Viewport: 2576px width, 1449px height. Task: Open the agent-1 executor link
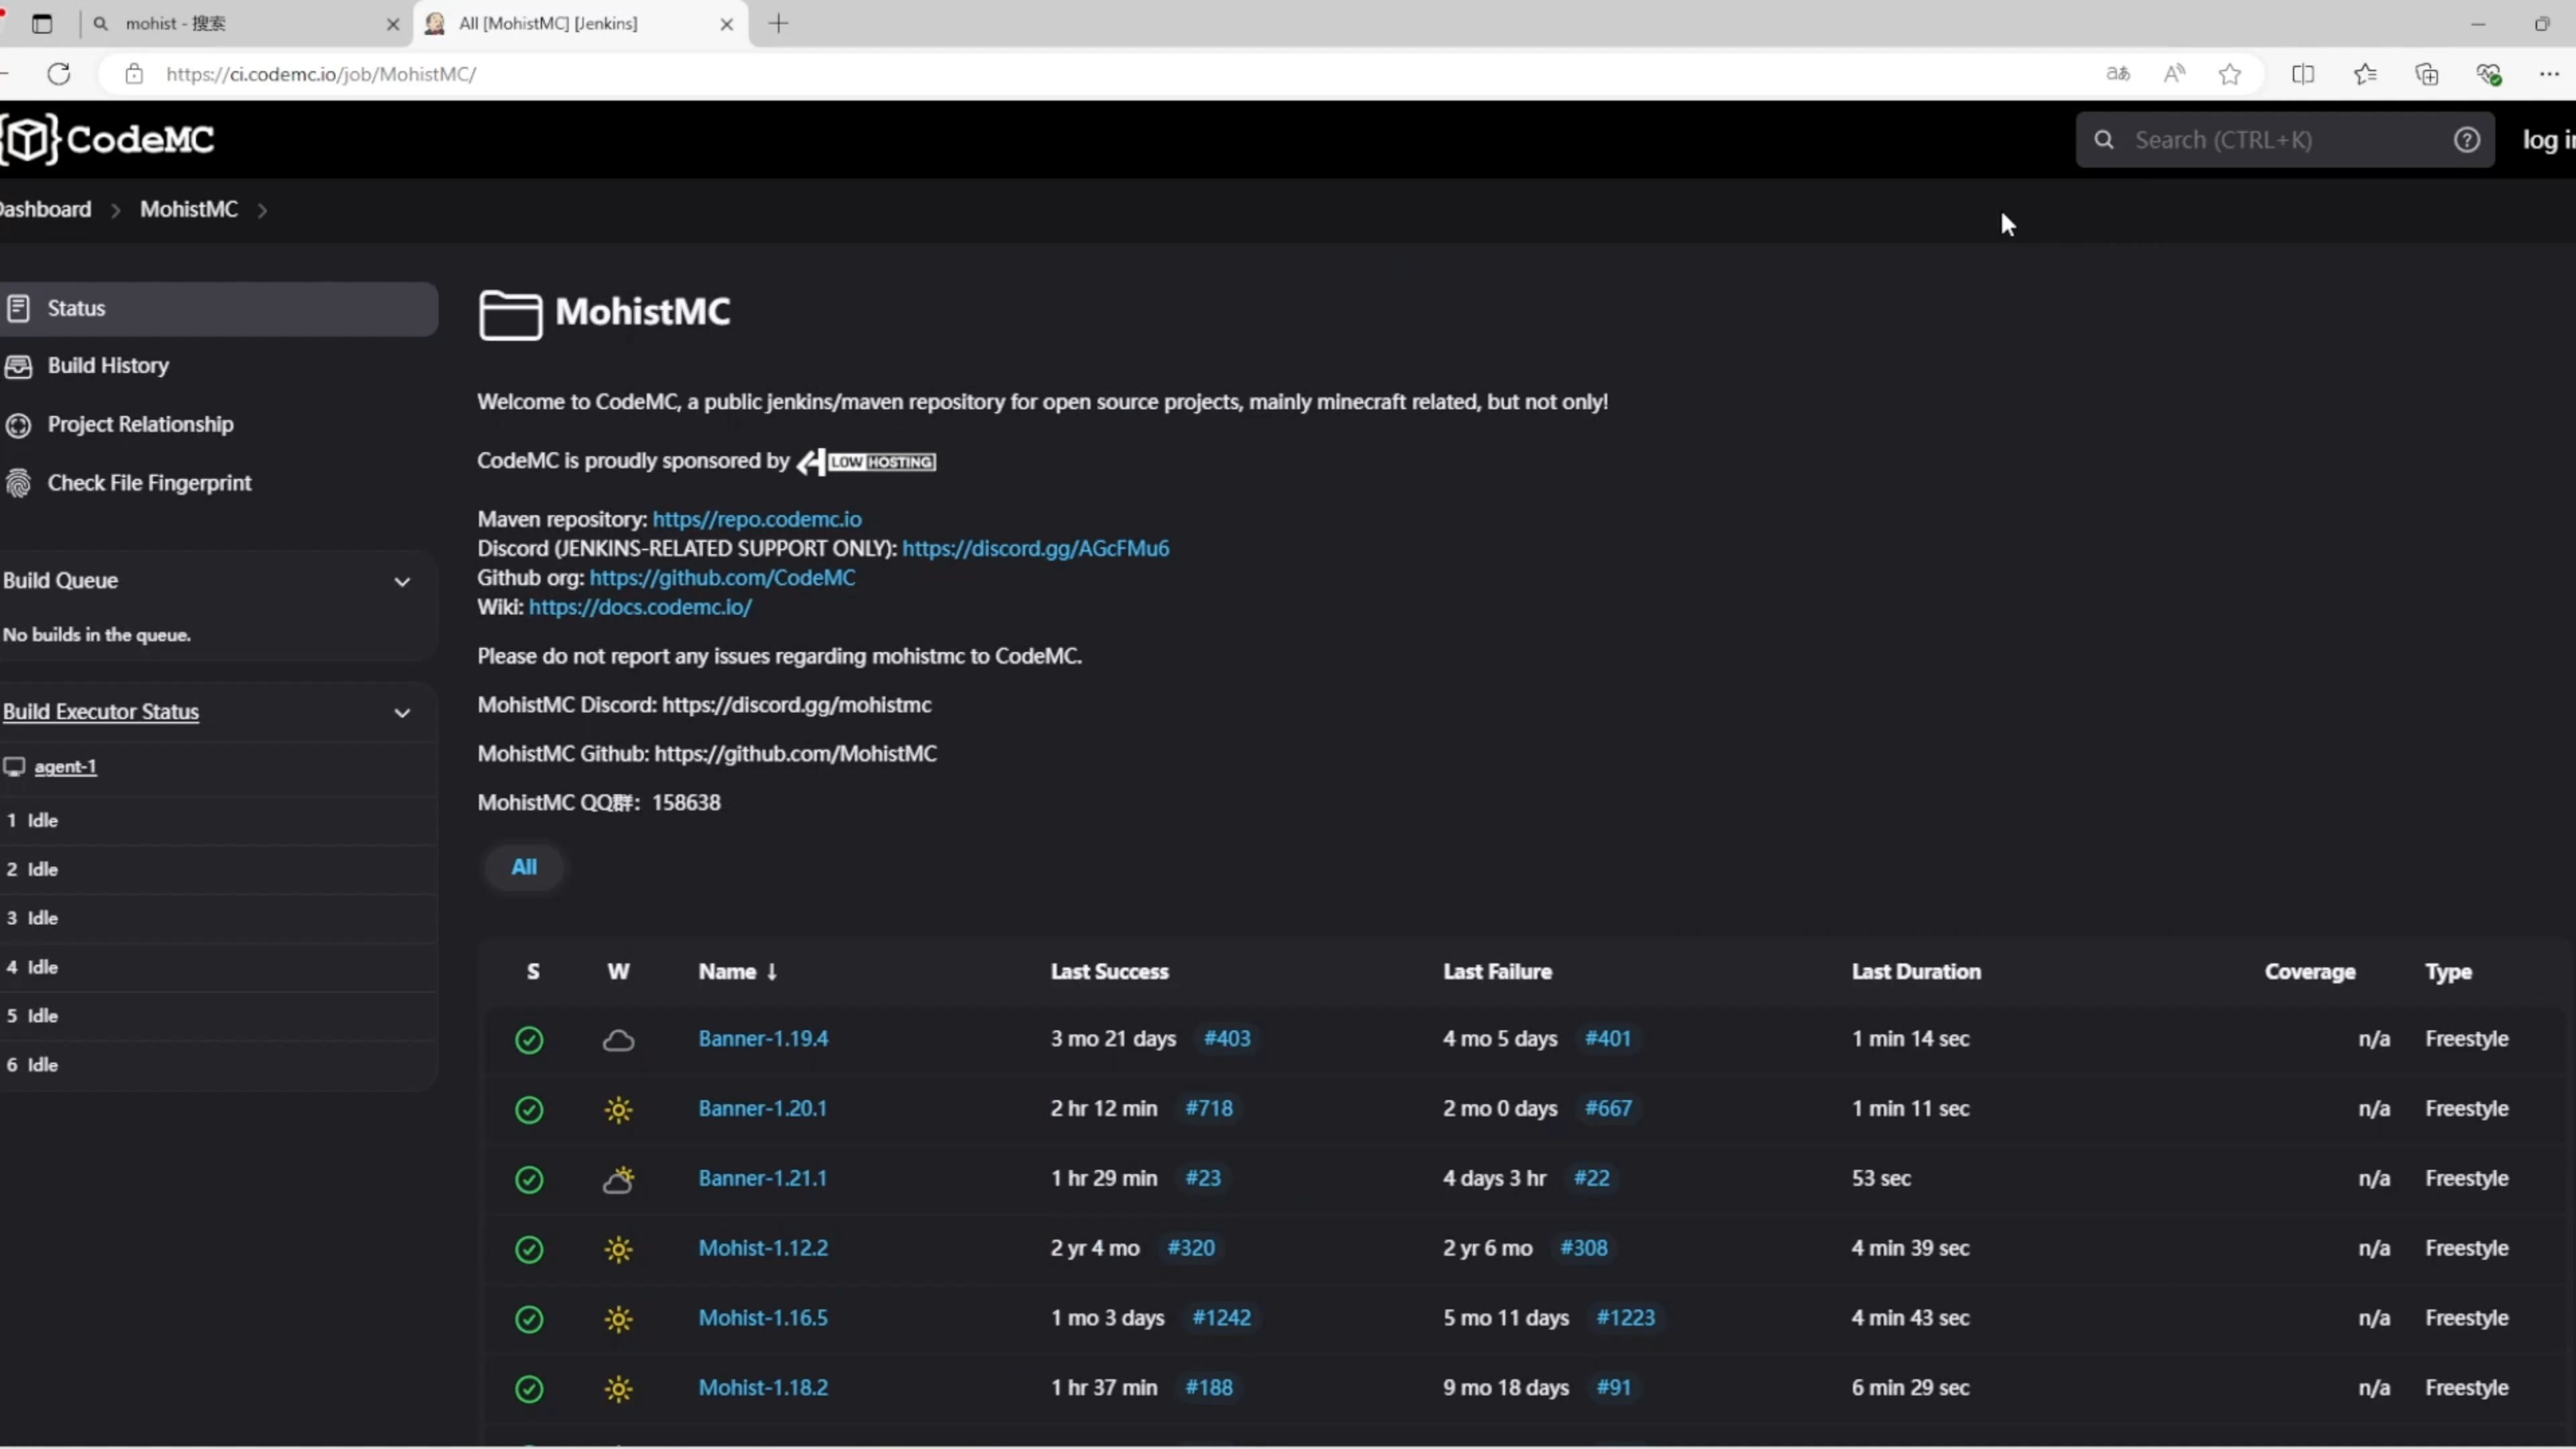click(65, 767)
